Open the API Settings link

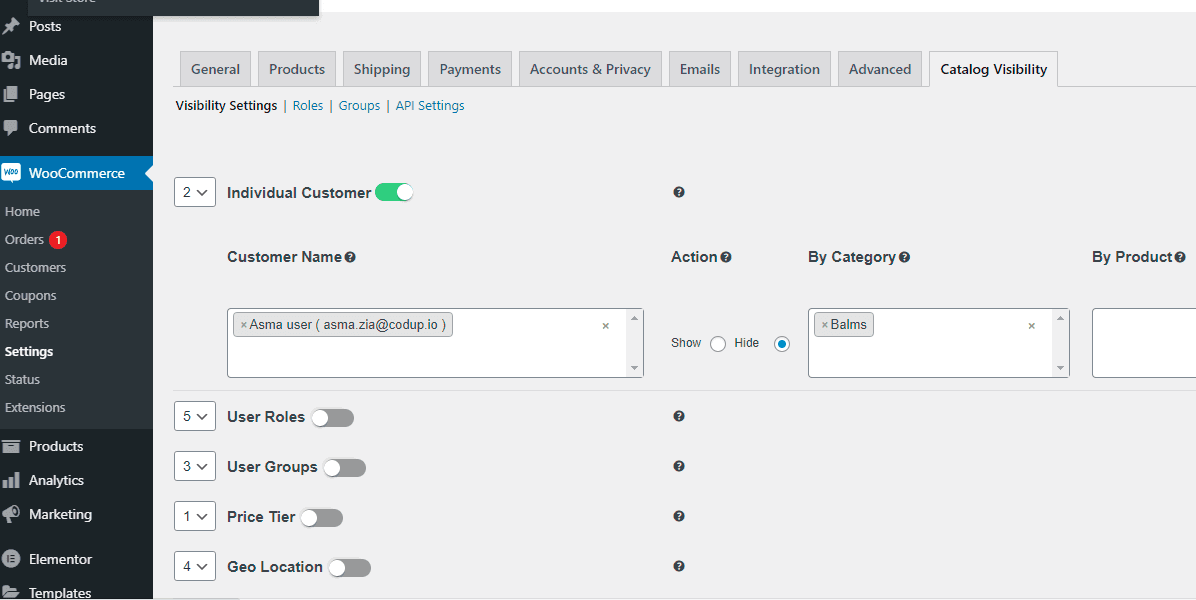[429, 104]
